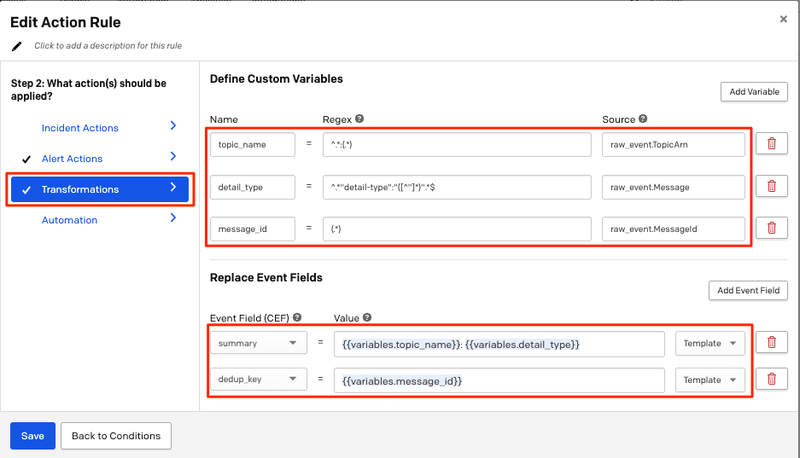Delete the detail_type variable row
This screenshot has width=800, height=458.
[x=771, y=186]
